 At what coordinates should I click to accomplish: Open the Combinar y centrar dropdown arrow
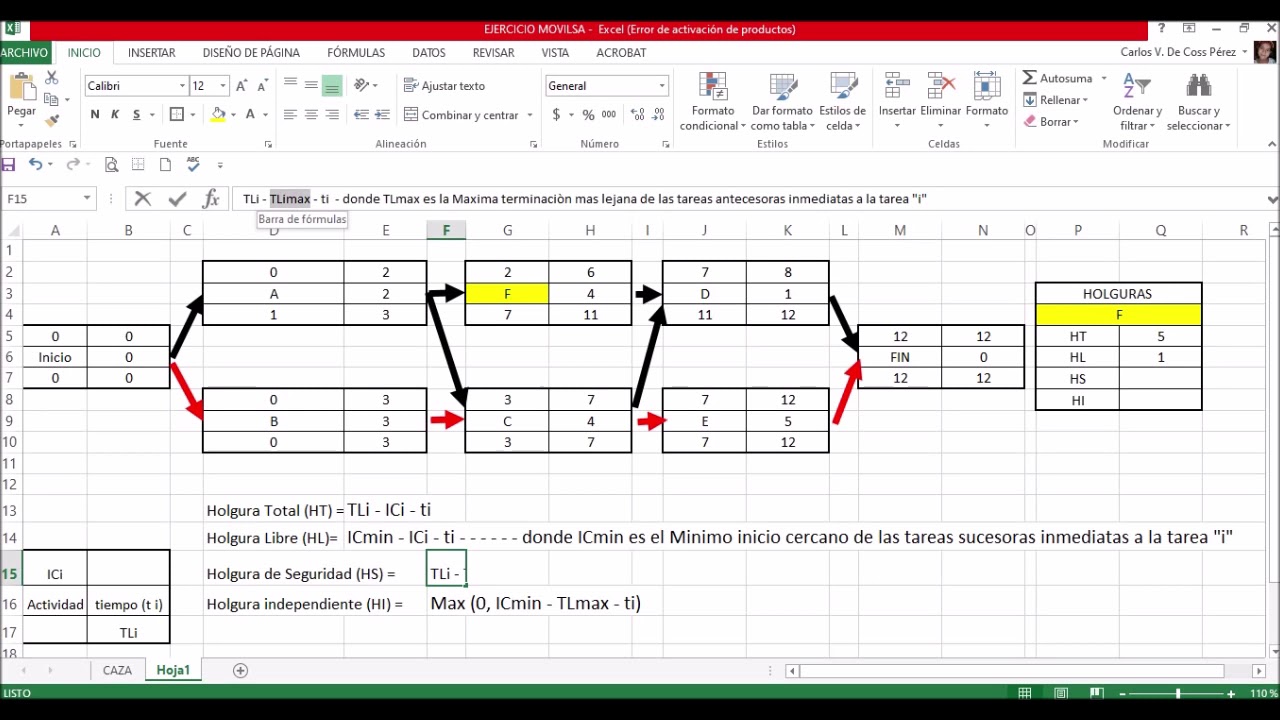[530, 115]
